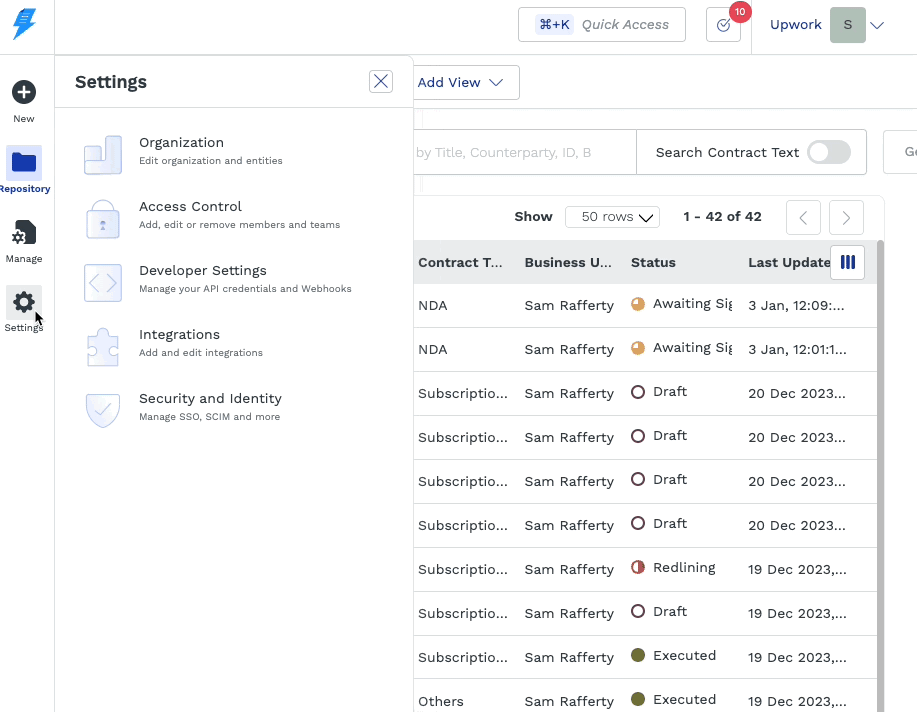Click the Upwork link
The image size is (917, 712).
pos(795,24)
